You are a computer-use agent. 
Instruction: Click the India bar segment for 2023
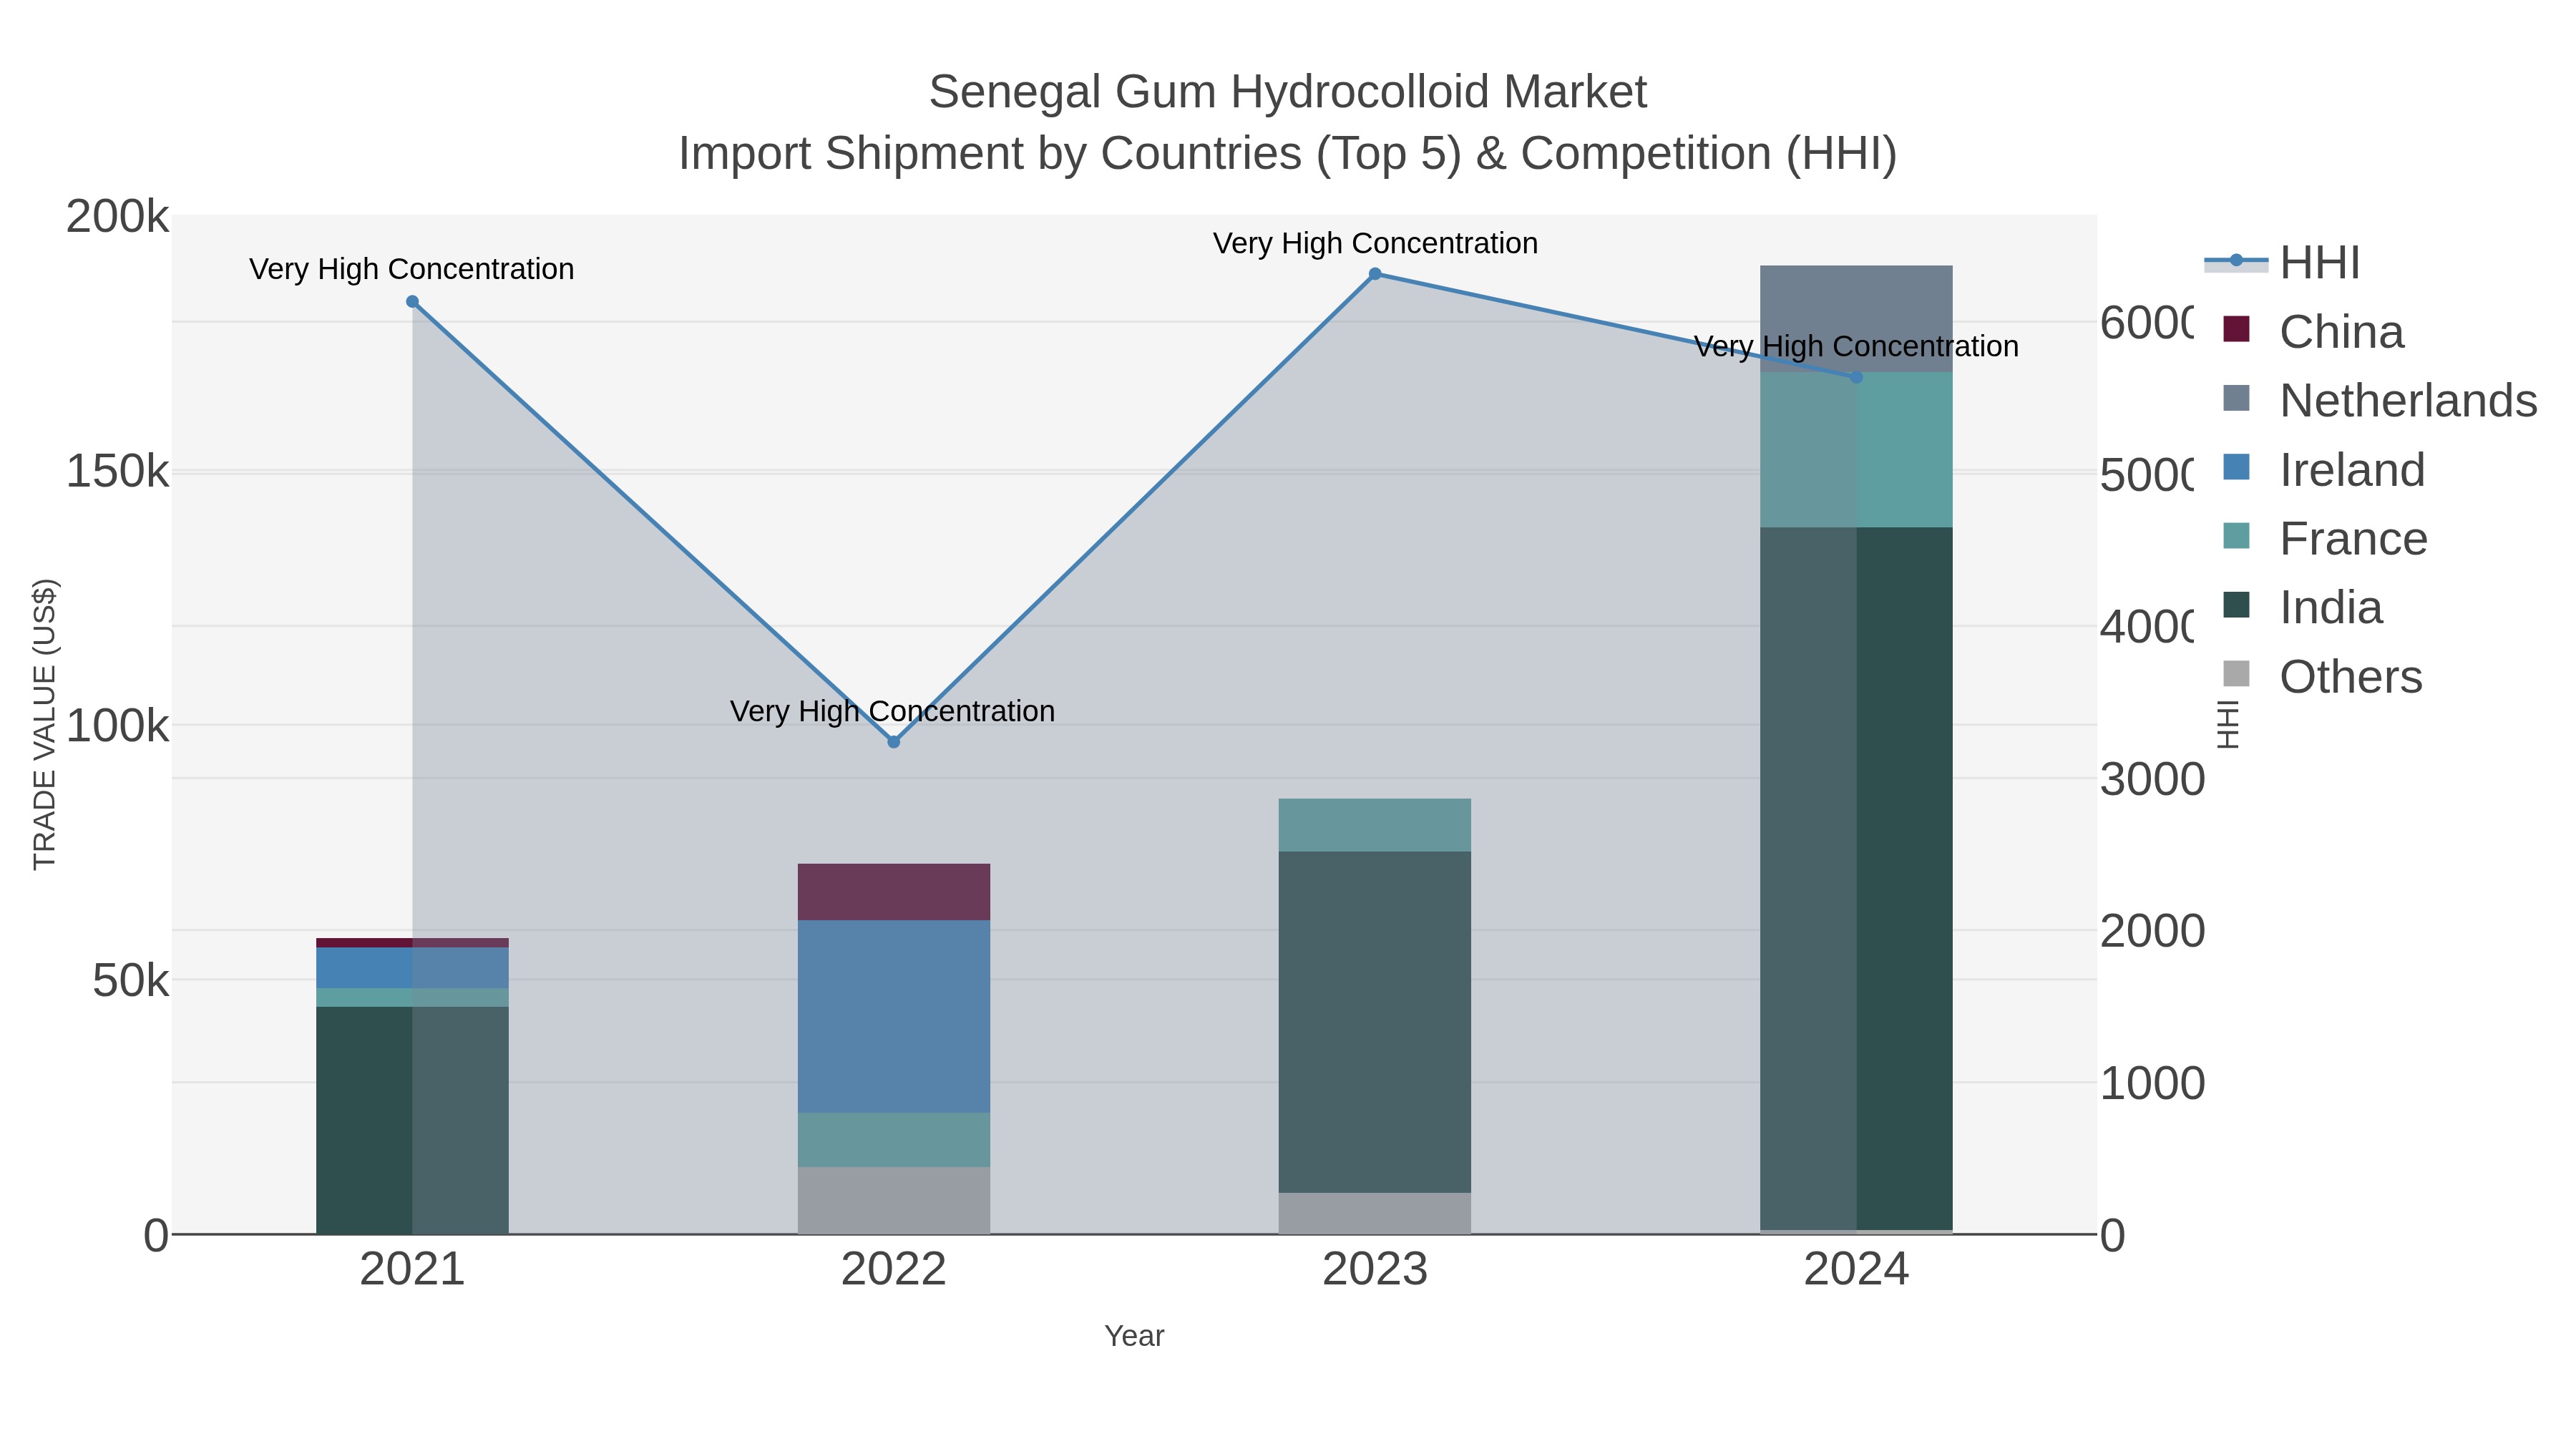click(x=1375, y=1022)
